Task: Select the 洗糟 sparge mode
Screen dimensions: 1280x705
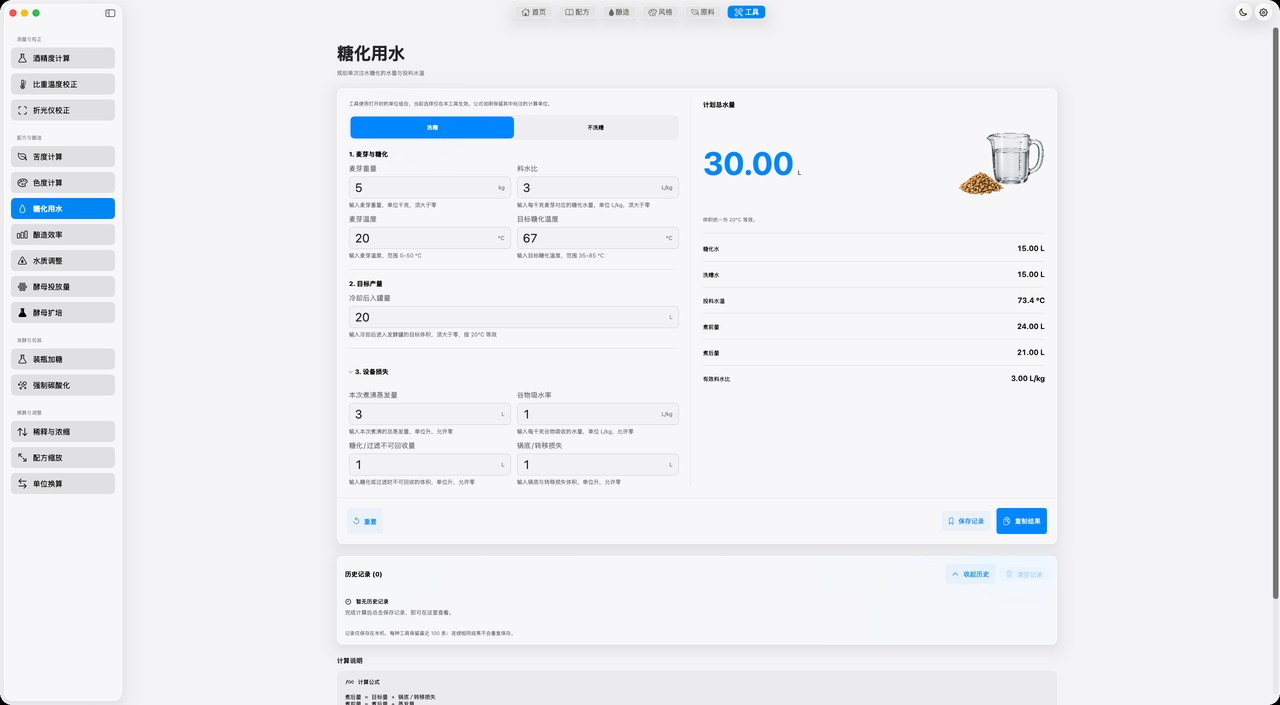Action: coord(432,128)
